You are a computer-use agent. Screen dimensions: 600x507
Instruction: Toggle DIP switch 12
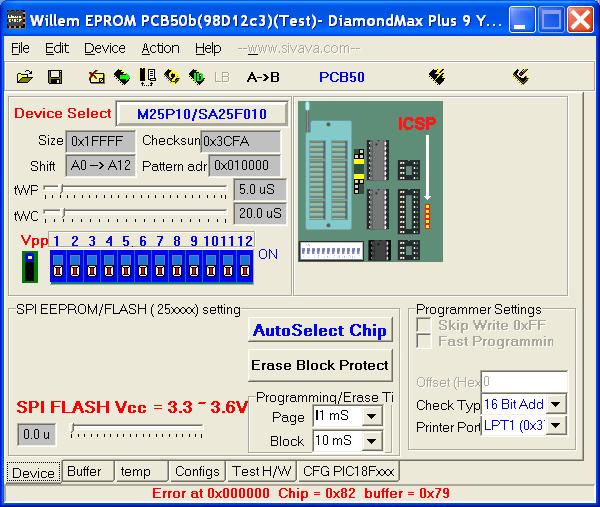click(x=245, y=267)
